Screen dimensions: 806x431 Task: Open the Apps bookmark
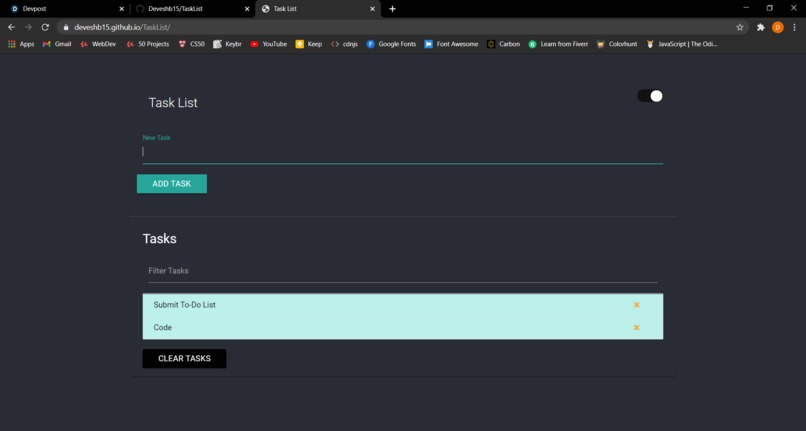click(21, 44)
